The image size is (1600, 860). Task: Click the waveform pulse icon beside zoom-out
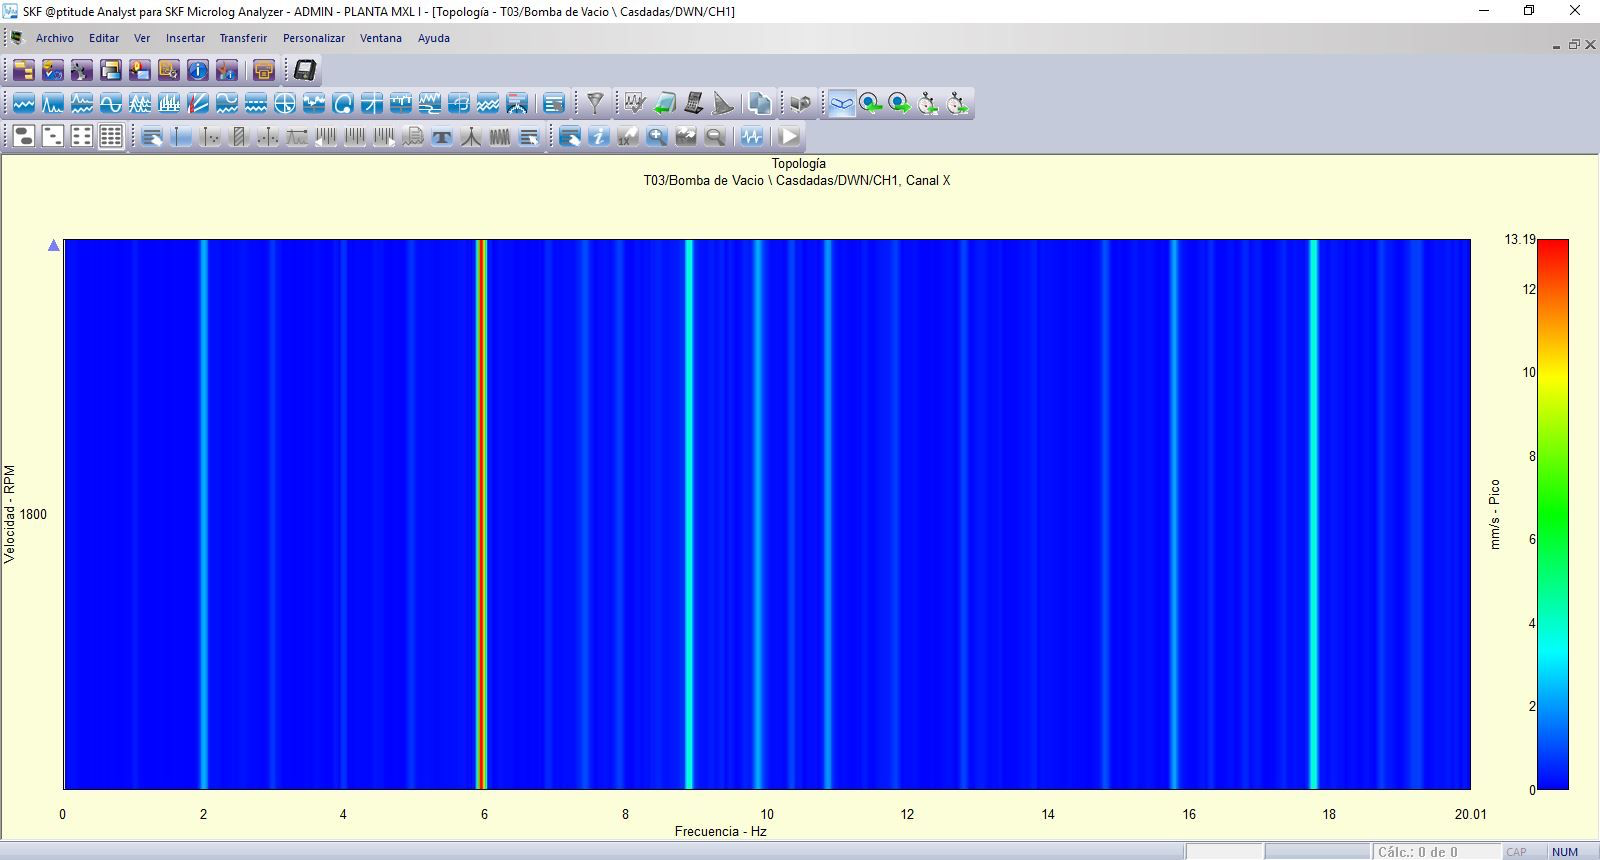752,136
